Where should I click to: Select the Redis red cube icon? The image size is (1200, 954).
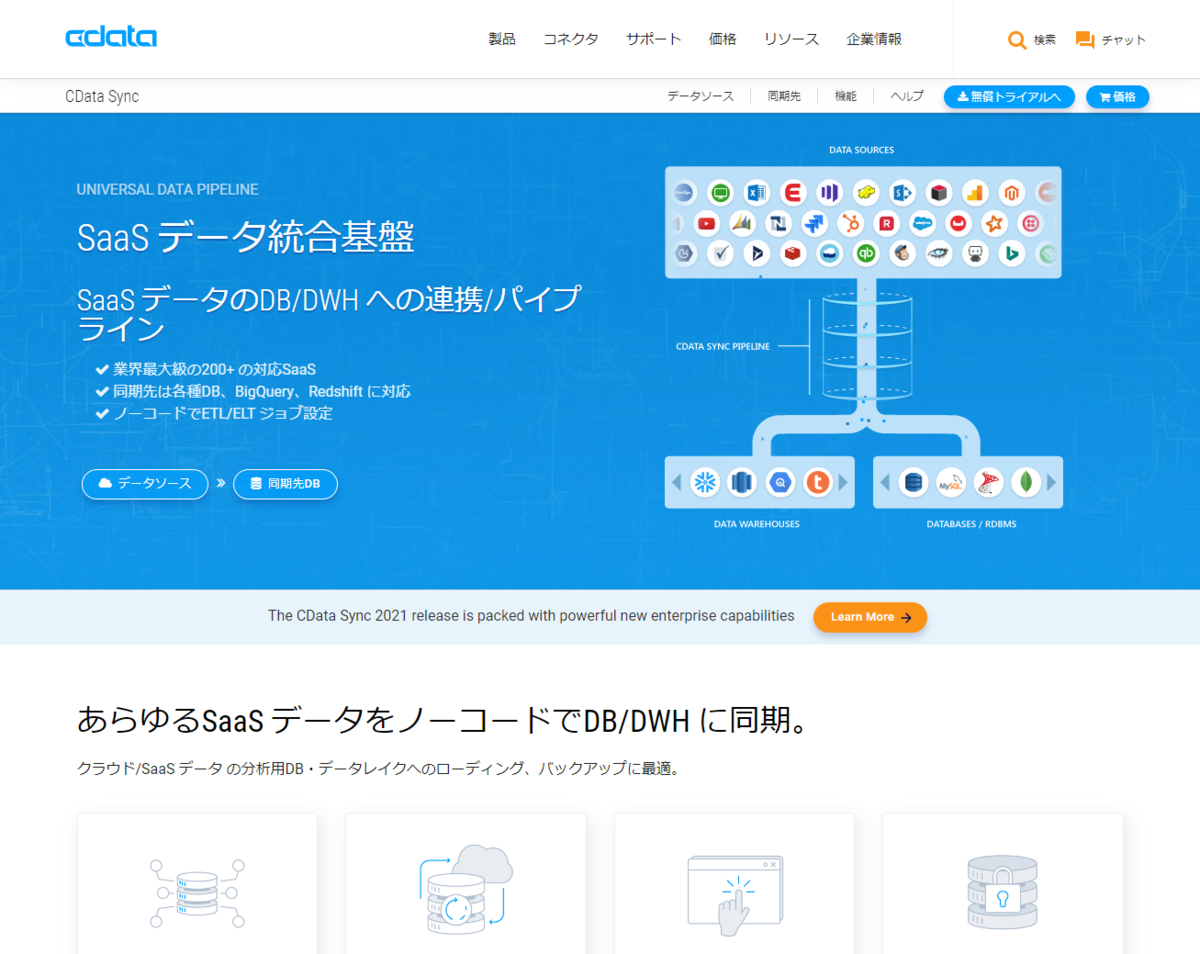pyautogui.click(x=793, y=254)
